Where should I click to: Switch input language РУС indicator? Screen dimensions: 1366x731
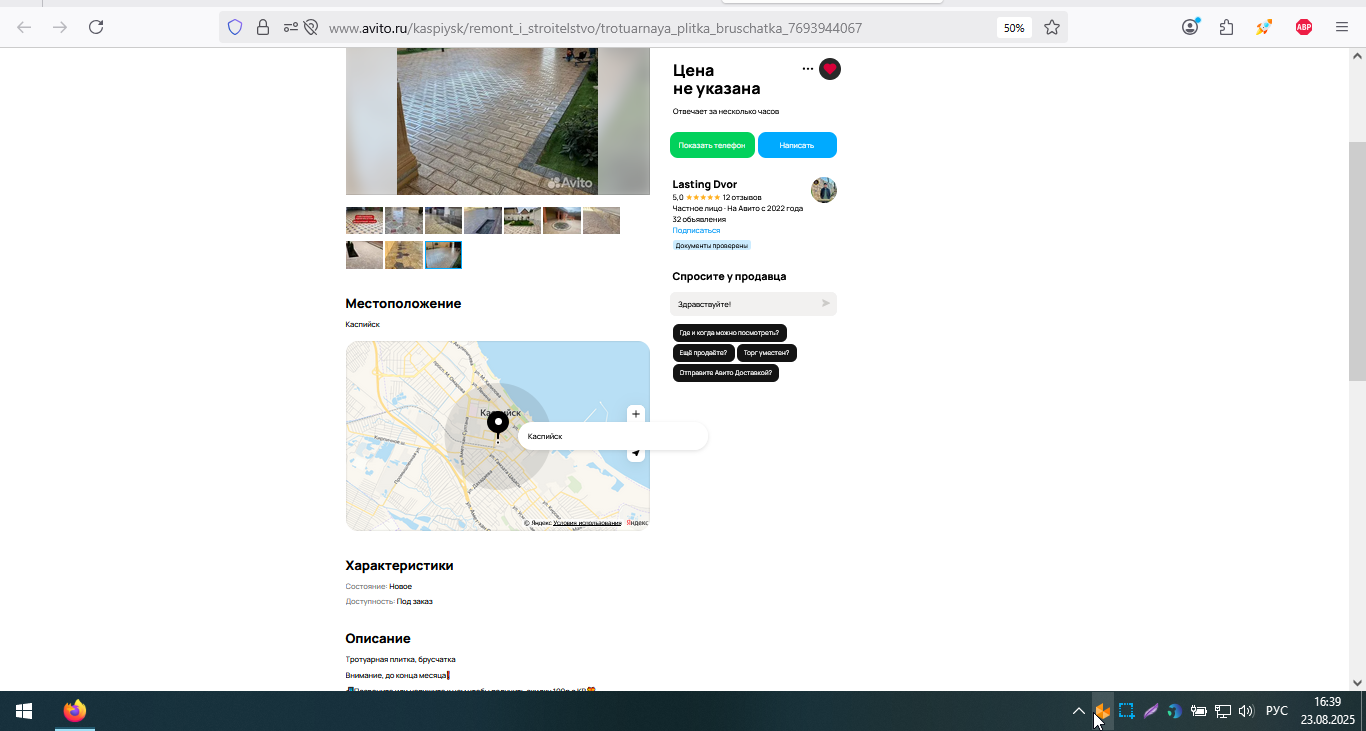1277,711
